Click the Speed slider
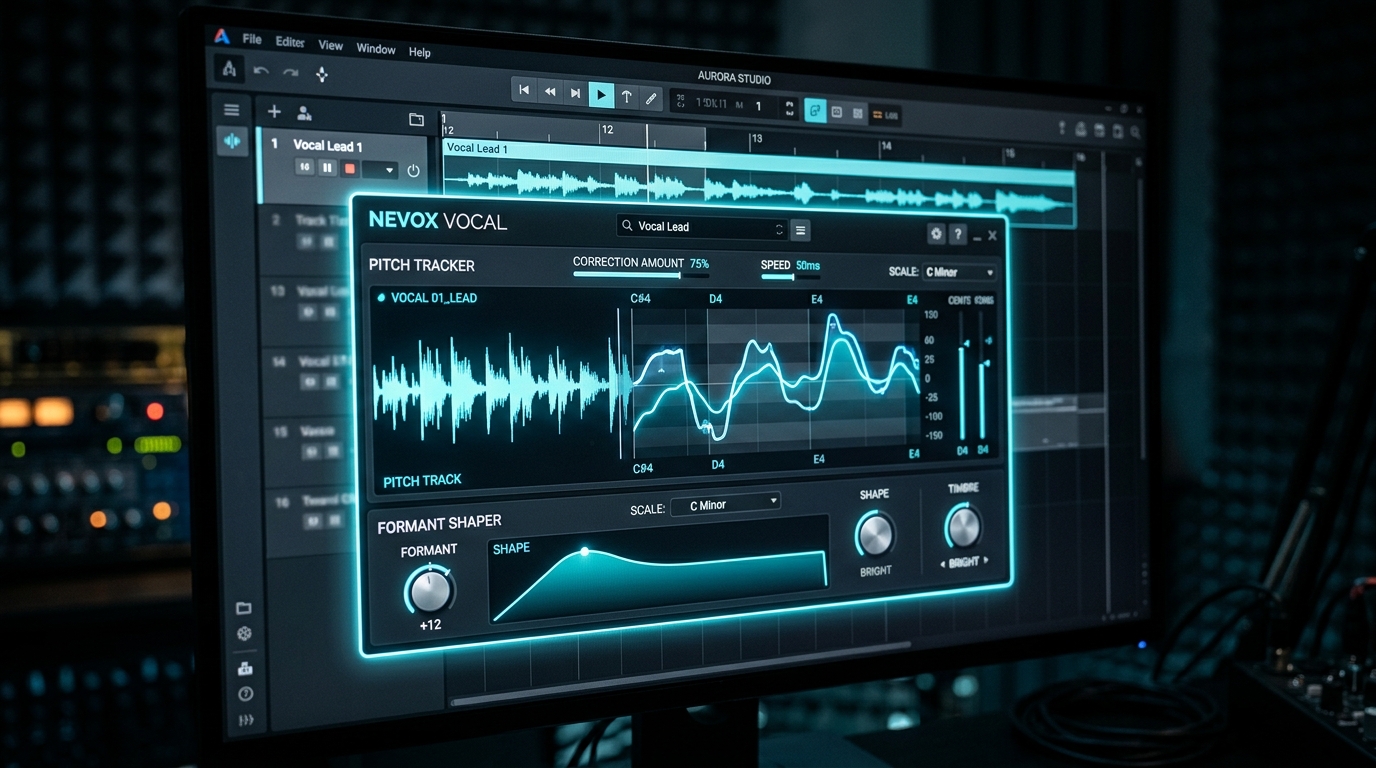The height and width of the screenshot is (768, 1376). click(x=791, y=276)
